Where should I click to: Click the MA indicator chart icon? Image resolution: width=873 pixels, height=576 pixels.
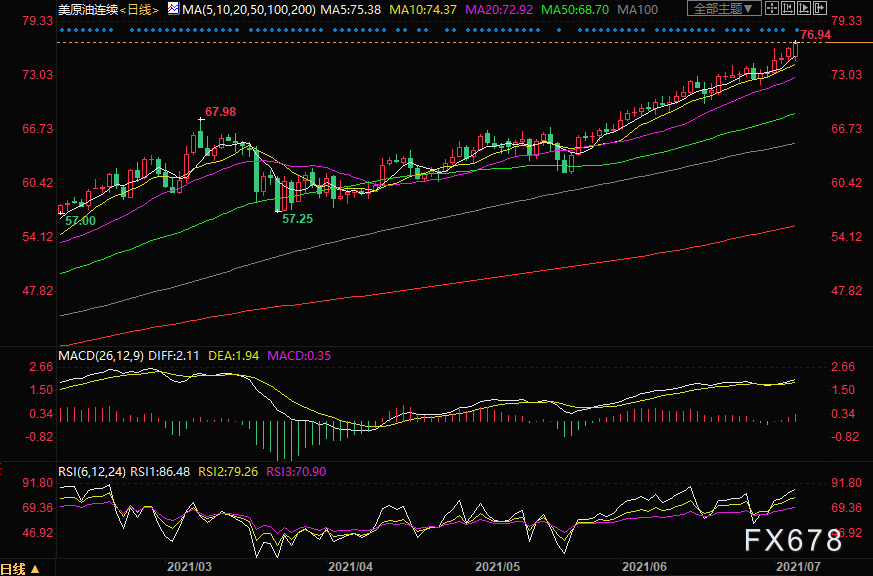[174, 8]
